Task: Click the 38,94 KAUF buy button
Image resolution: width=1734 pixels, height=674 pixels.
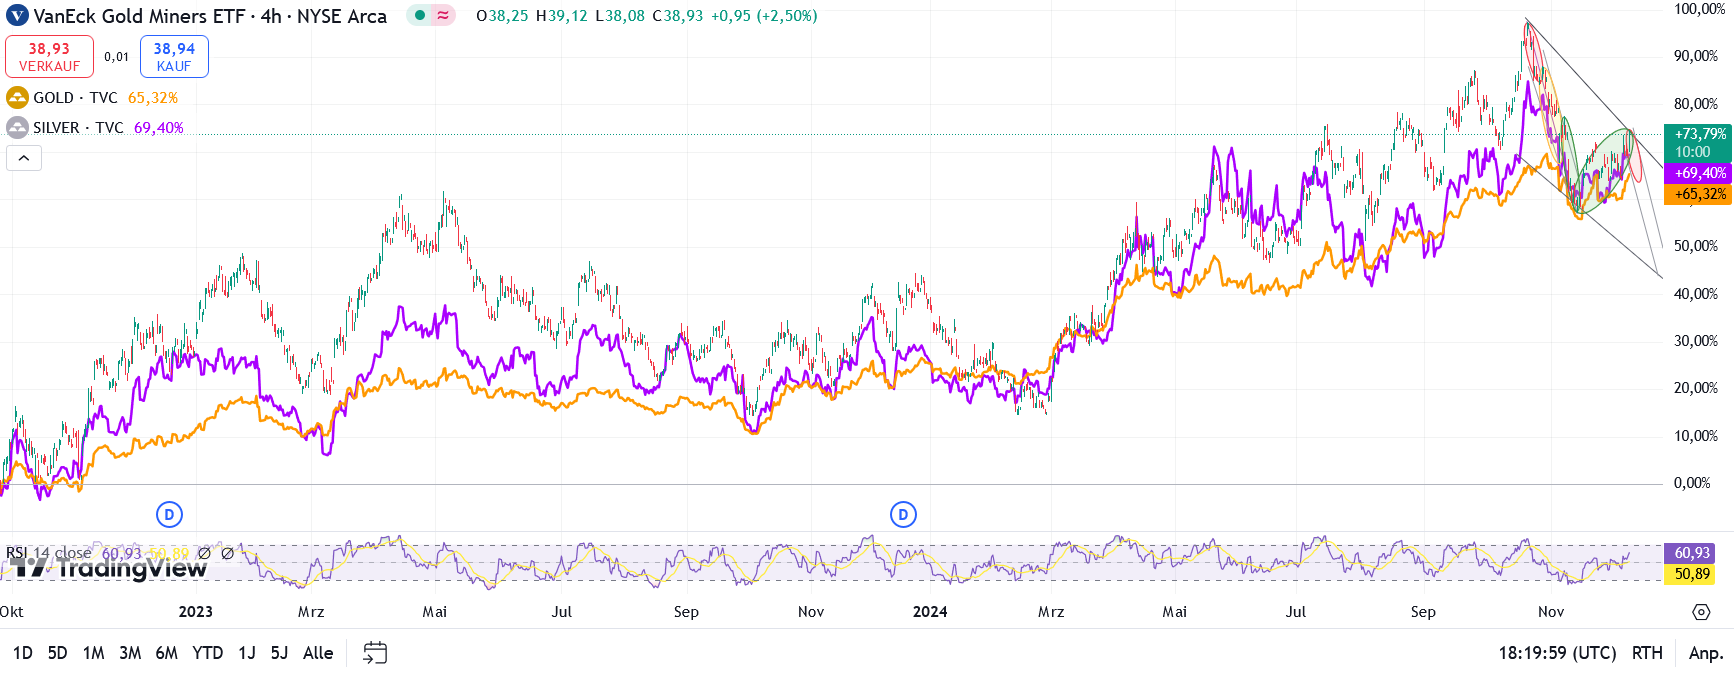Action: (174, 57)
